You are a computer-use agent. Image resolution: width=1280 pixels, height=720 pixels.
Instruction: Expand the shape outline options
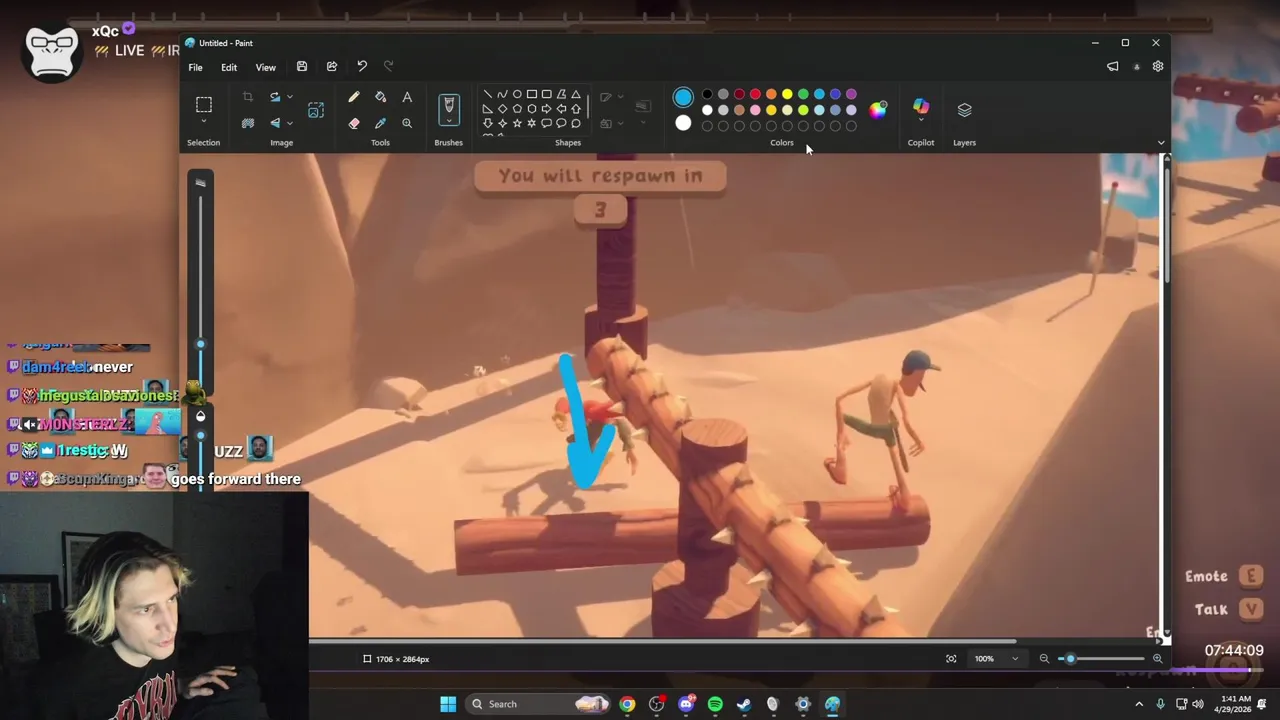619,97
